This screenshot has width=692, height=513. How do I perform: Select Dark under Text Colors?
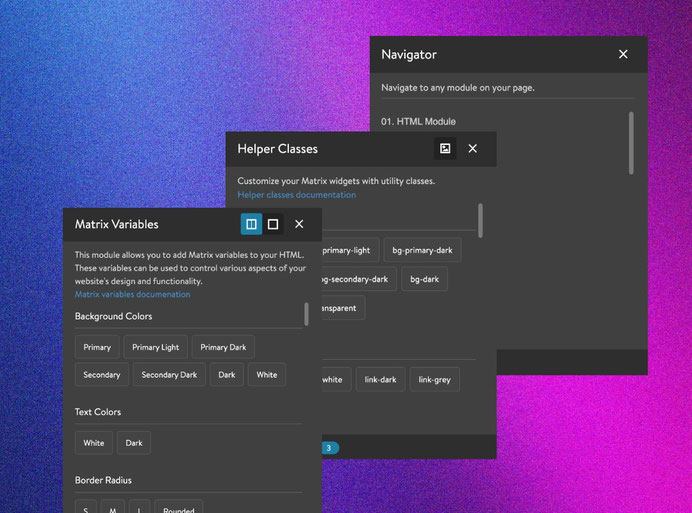(x=134, y=443)
